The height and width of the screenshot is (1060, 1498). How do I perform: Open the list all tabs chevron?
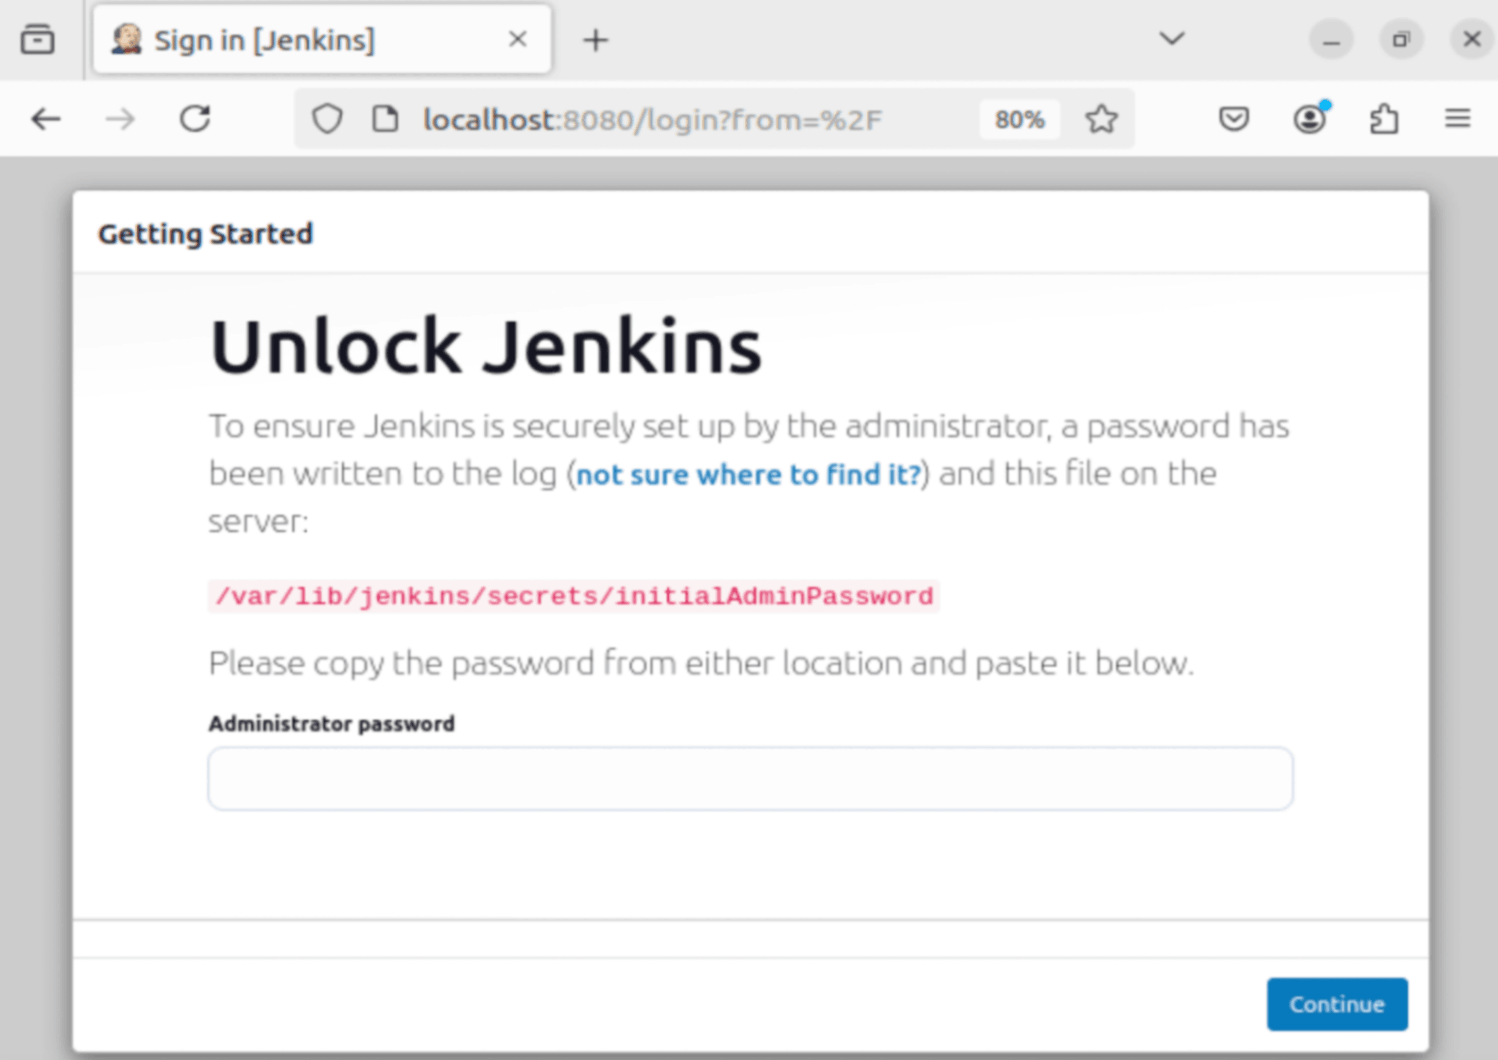pyautogui.click(x=1170, y=39)
